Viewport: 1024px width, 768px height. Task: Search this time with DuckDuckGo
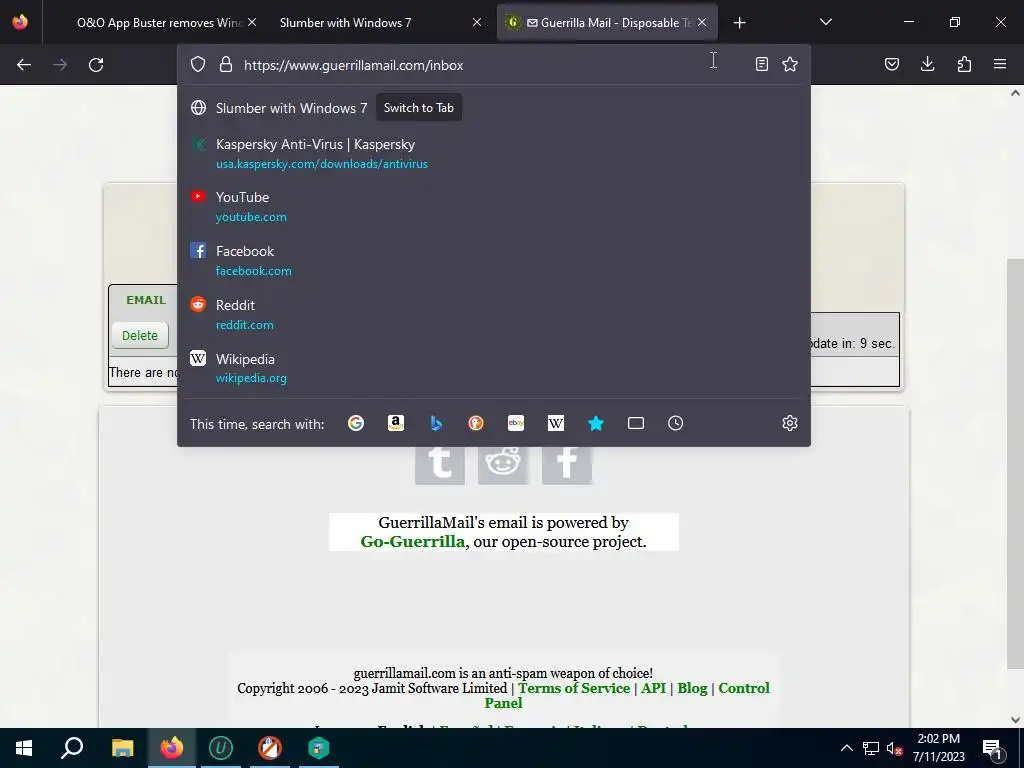(x=476, y=423)
